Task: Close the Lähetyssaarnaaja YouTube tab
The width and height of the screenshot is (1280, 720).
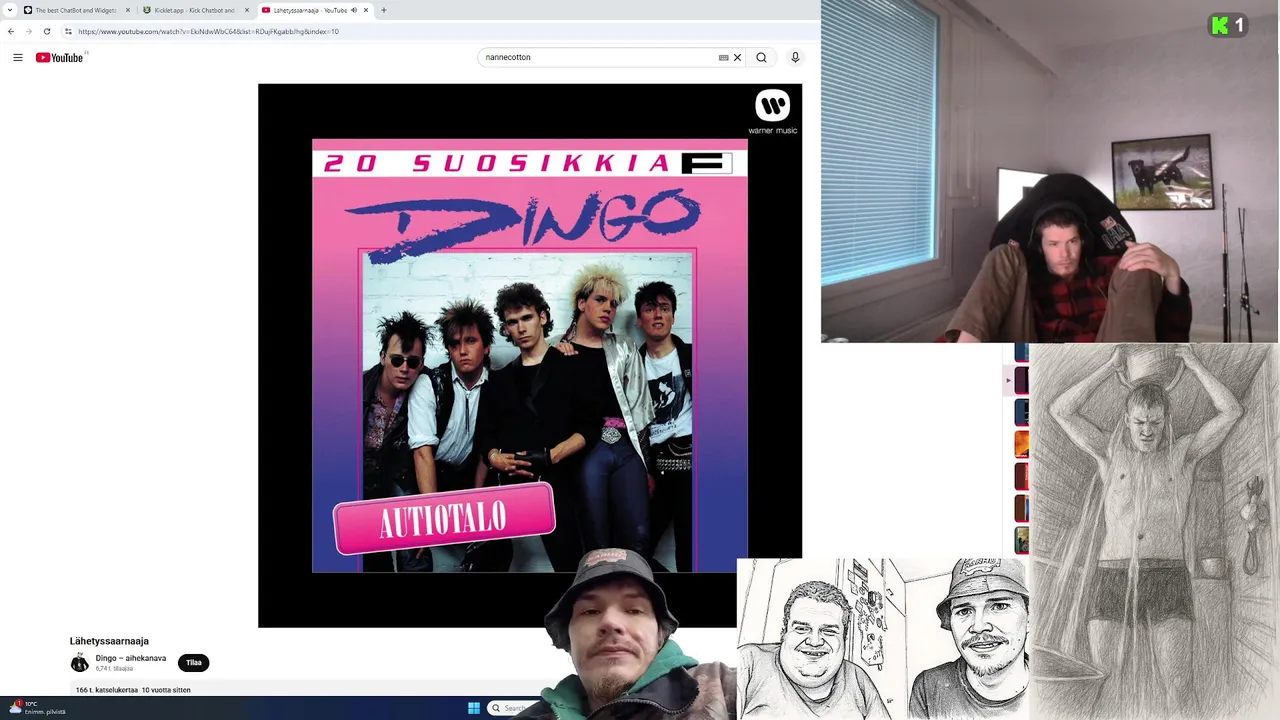Action: click(x=366, y=10)
